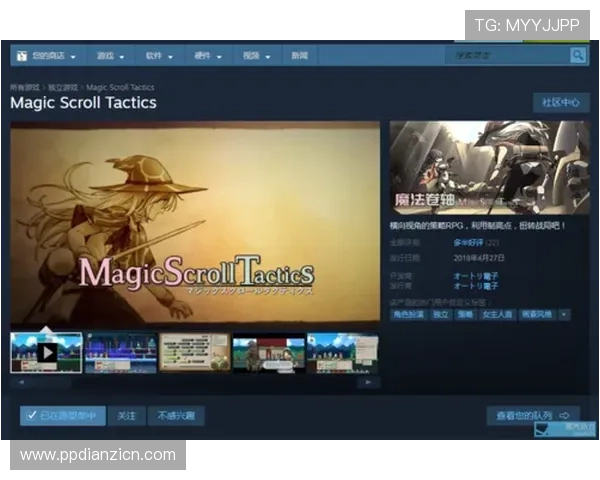Image resolution: width=600 pixels, height=480 pixels.
Task: Click the 所有游戏 breadcrumb link
Action: 25,88
